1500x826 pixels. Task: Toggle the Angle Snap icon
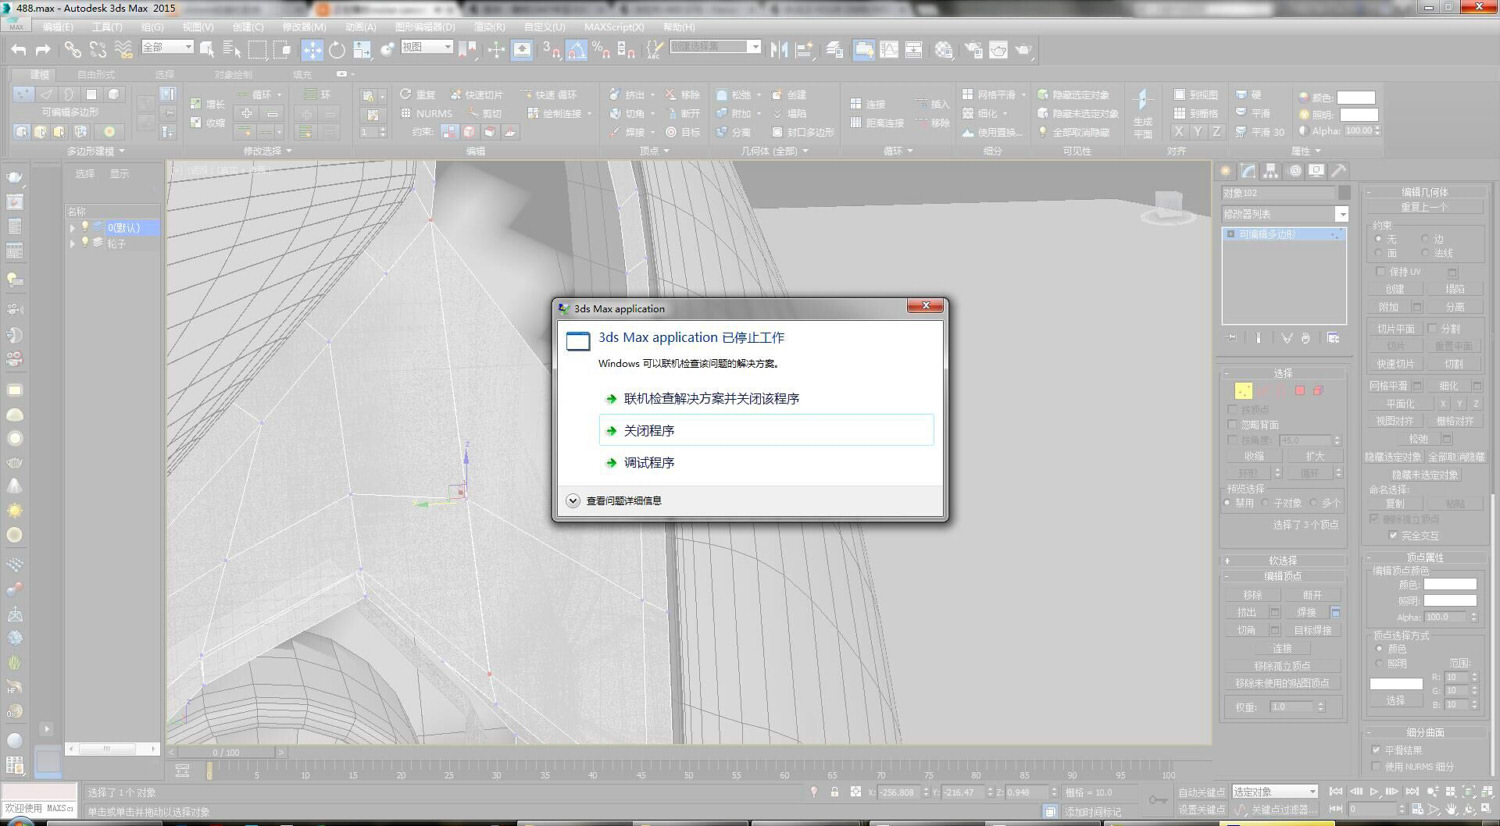[577, 49]
